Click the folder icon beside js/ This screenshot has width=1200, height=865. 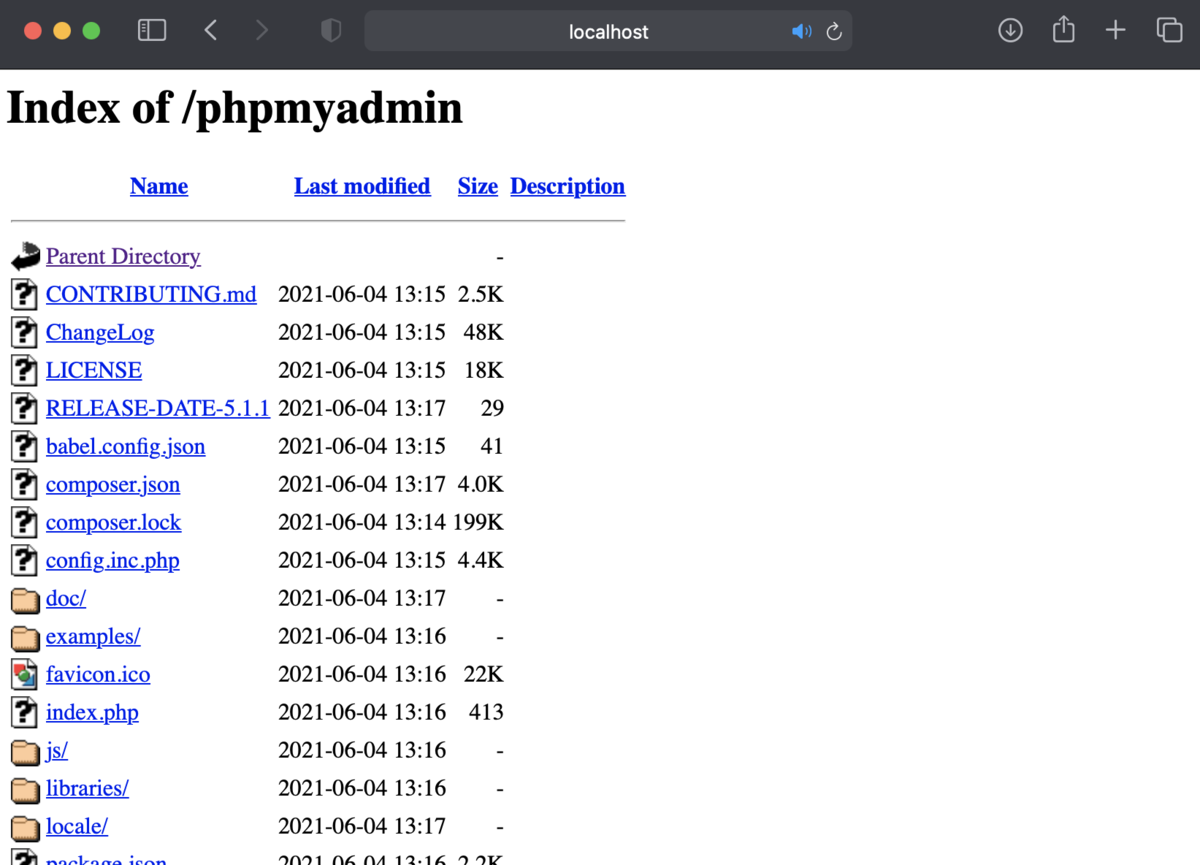[x=25, y=751]
